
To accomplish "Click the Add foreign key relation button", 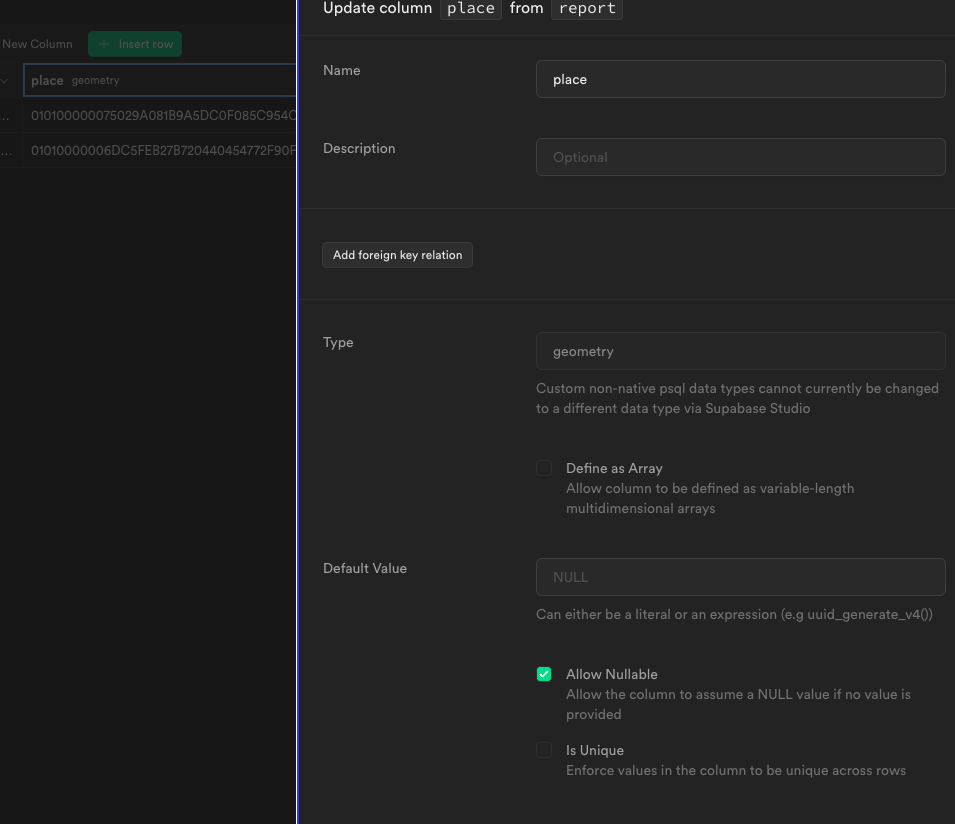I will (397, 255).
